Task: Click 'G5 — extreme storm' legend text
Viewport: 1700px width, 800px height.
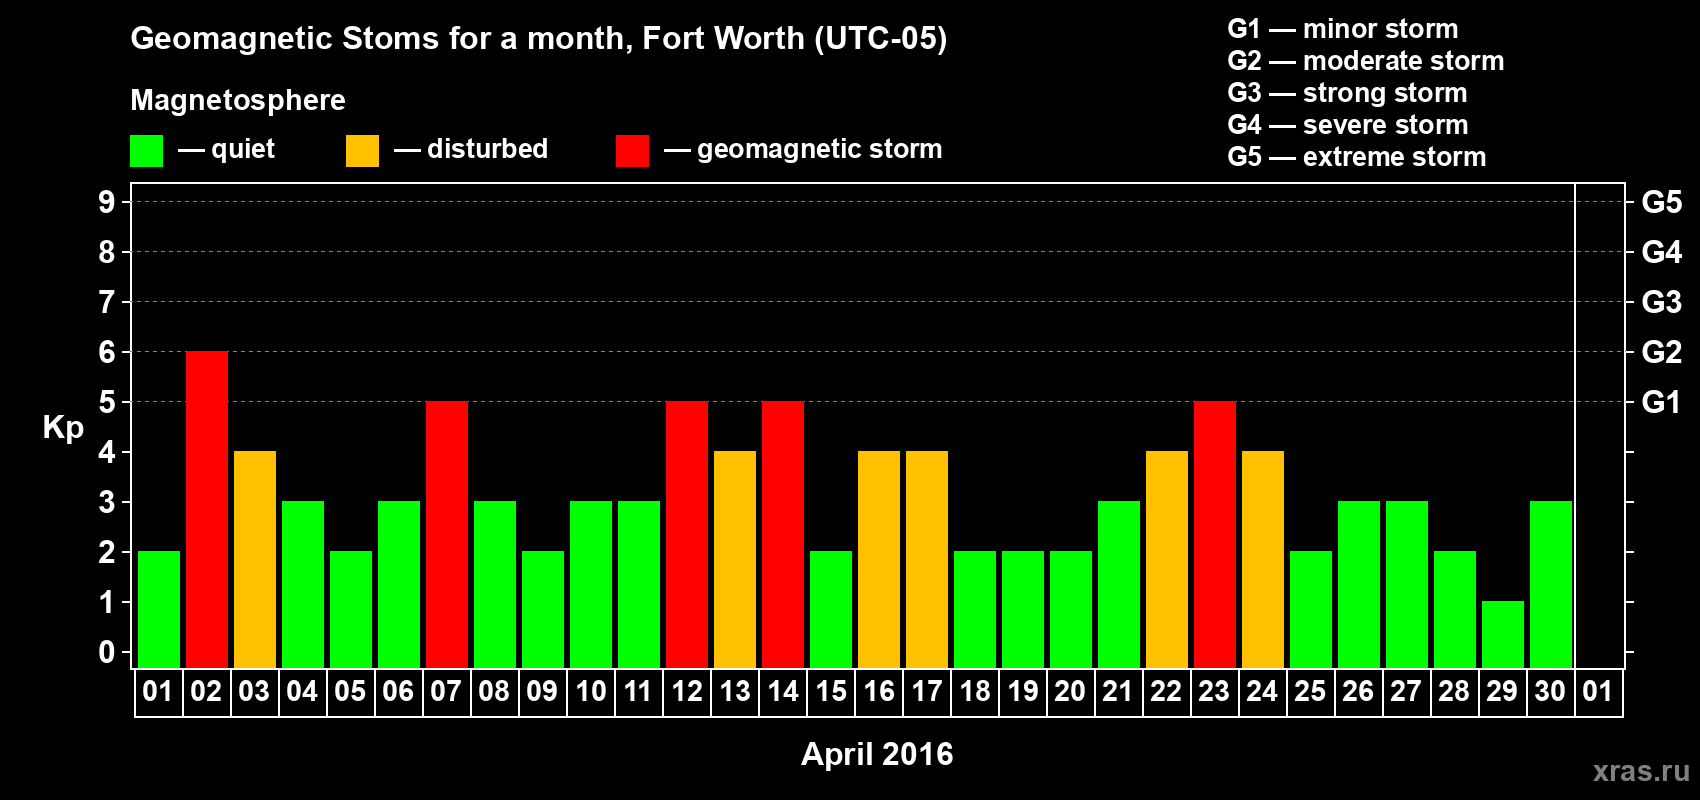Action: click(1357, 157)
